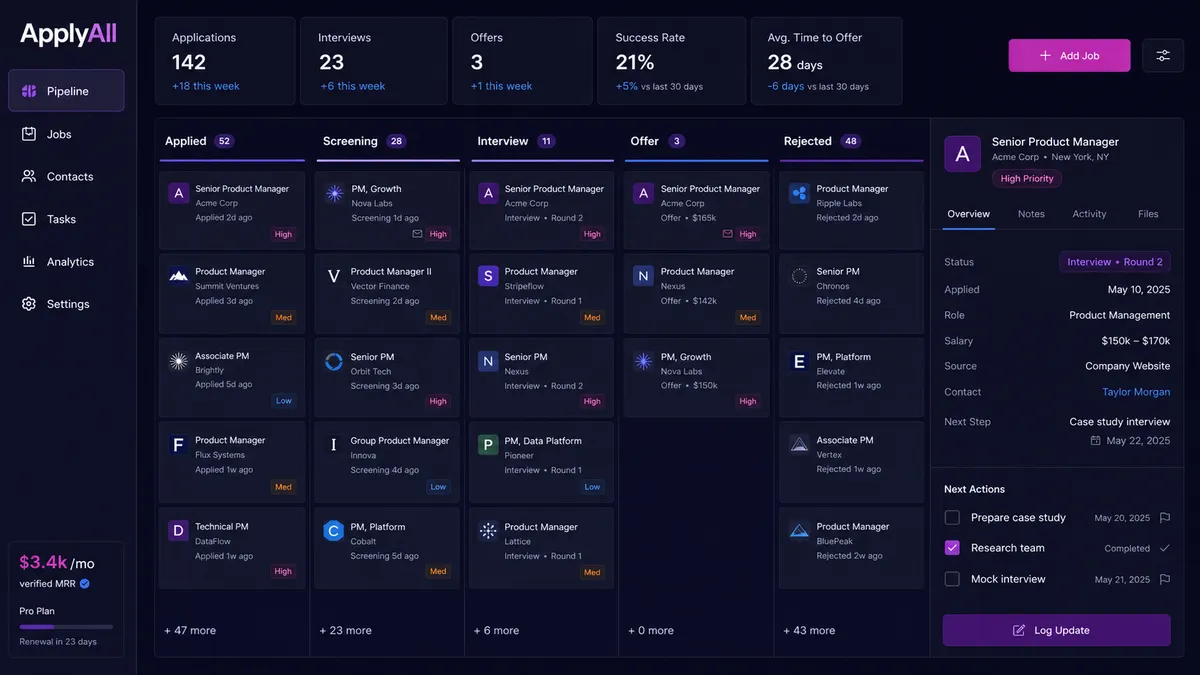This screenshot has height=675, width=1200.
Task: Click Ripple Labs logo icon
Action: click(799, 193)
